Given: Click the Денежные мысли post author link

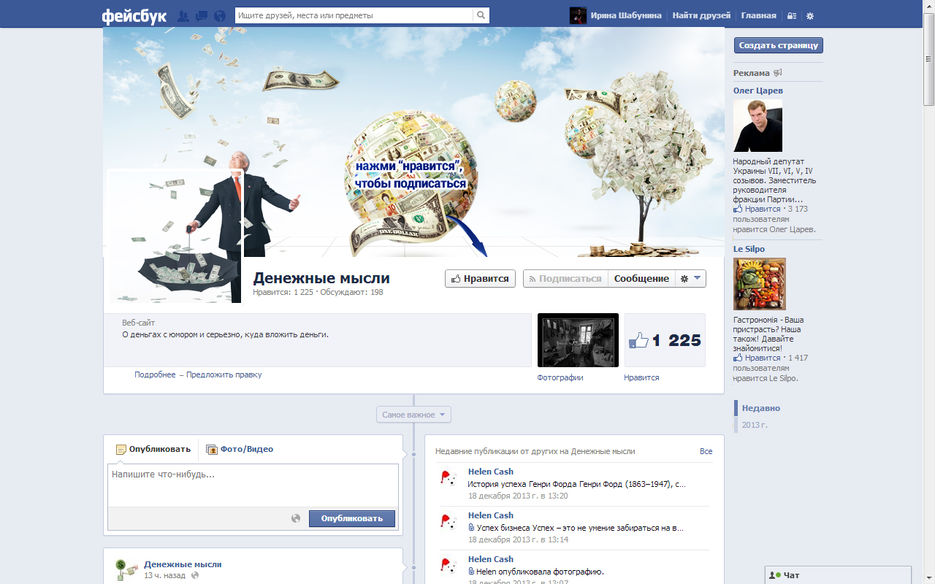Looking at the screenshot, I should [182, 564].
